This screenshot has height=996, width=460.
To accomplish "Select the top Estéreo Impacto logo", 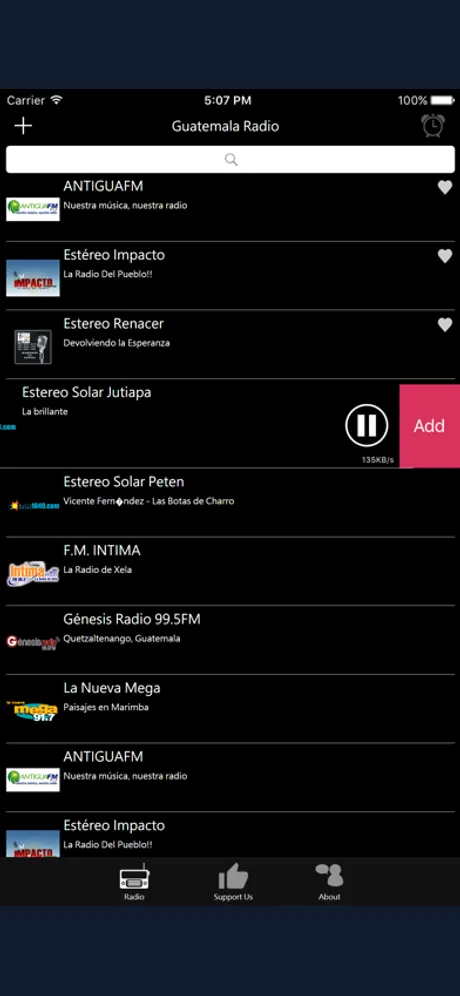I will (x=33, y=278).
